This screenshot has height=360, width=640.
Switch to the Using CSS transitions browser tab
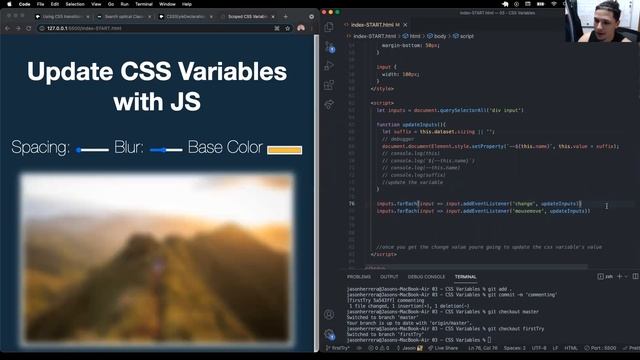[x=61, y=17]
